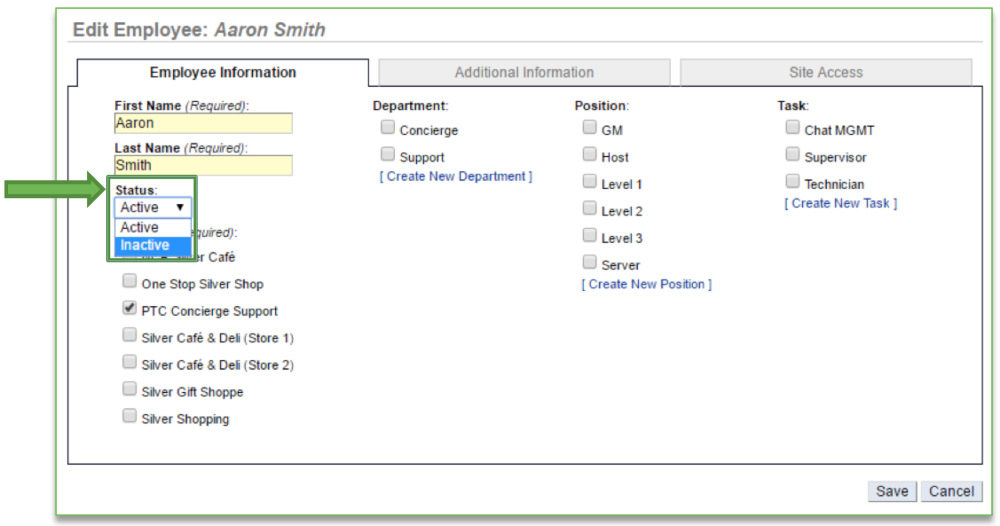Tick the GM position checkbox
This screenshot has height=526, width=1000.
pyautogui.click(x=589, y=128)
